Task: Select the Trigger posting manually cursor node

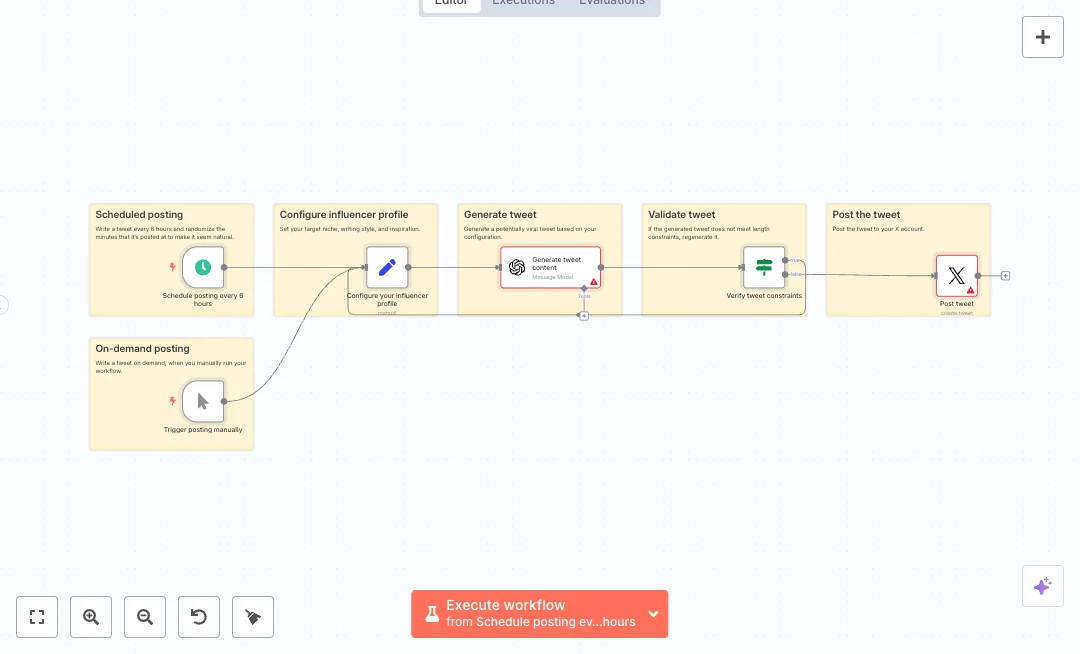Action: 203,401
